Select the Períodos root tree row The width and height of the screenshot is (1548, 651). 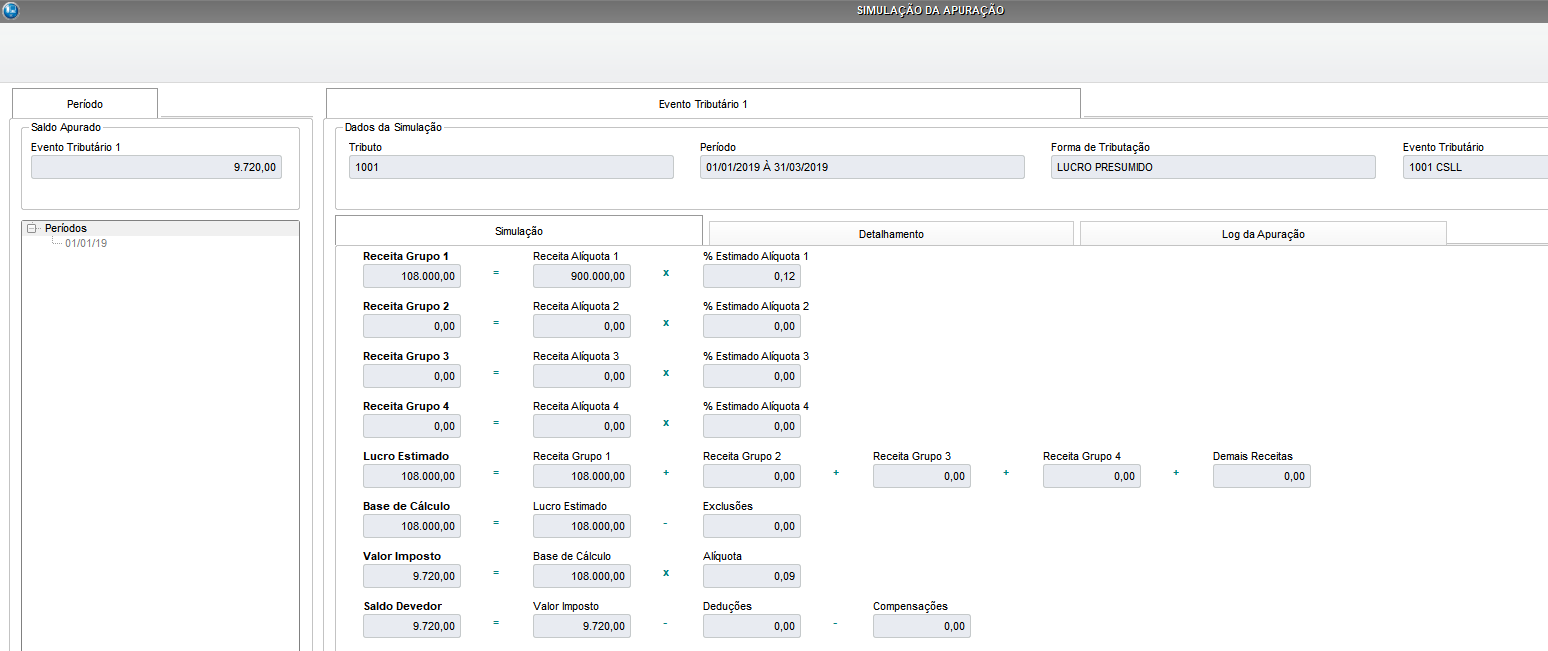tap(160, 228)
